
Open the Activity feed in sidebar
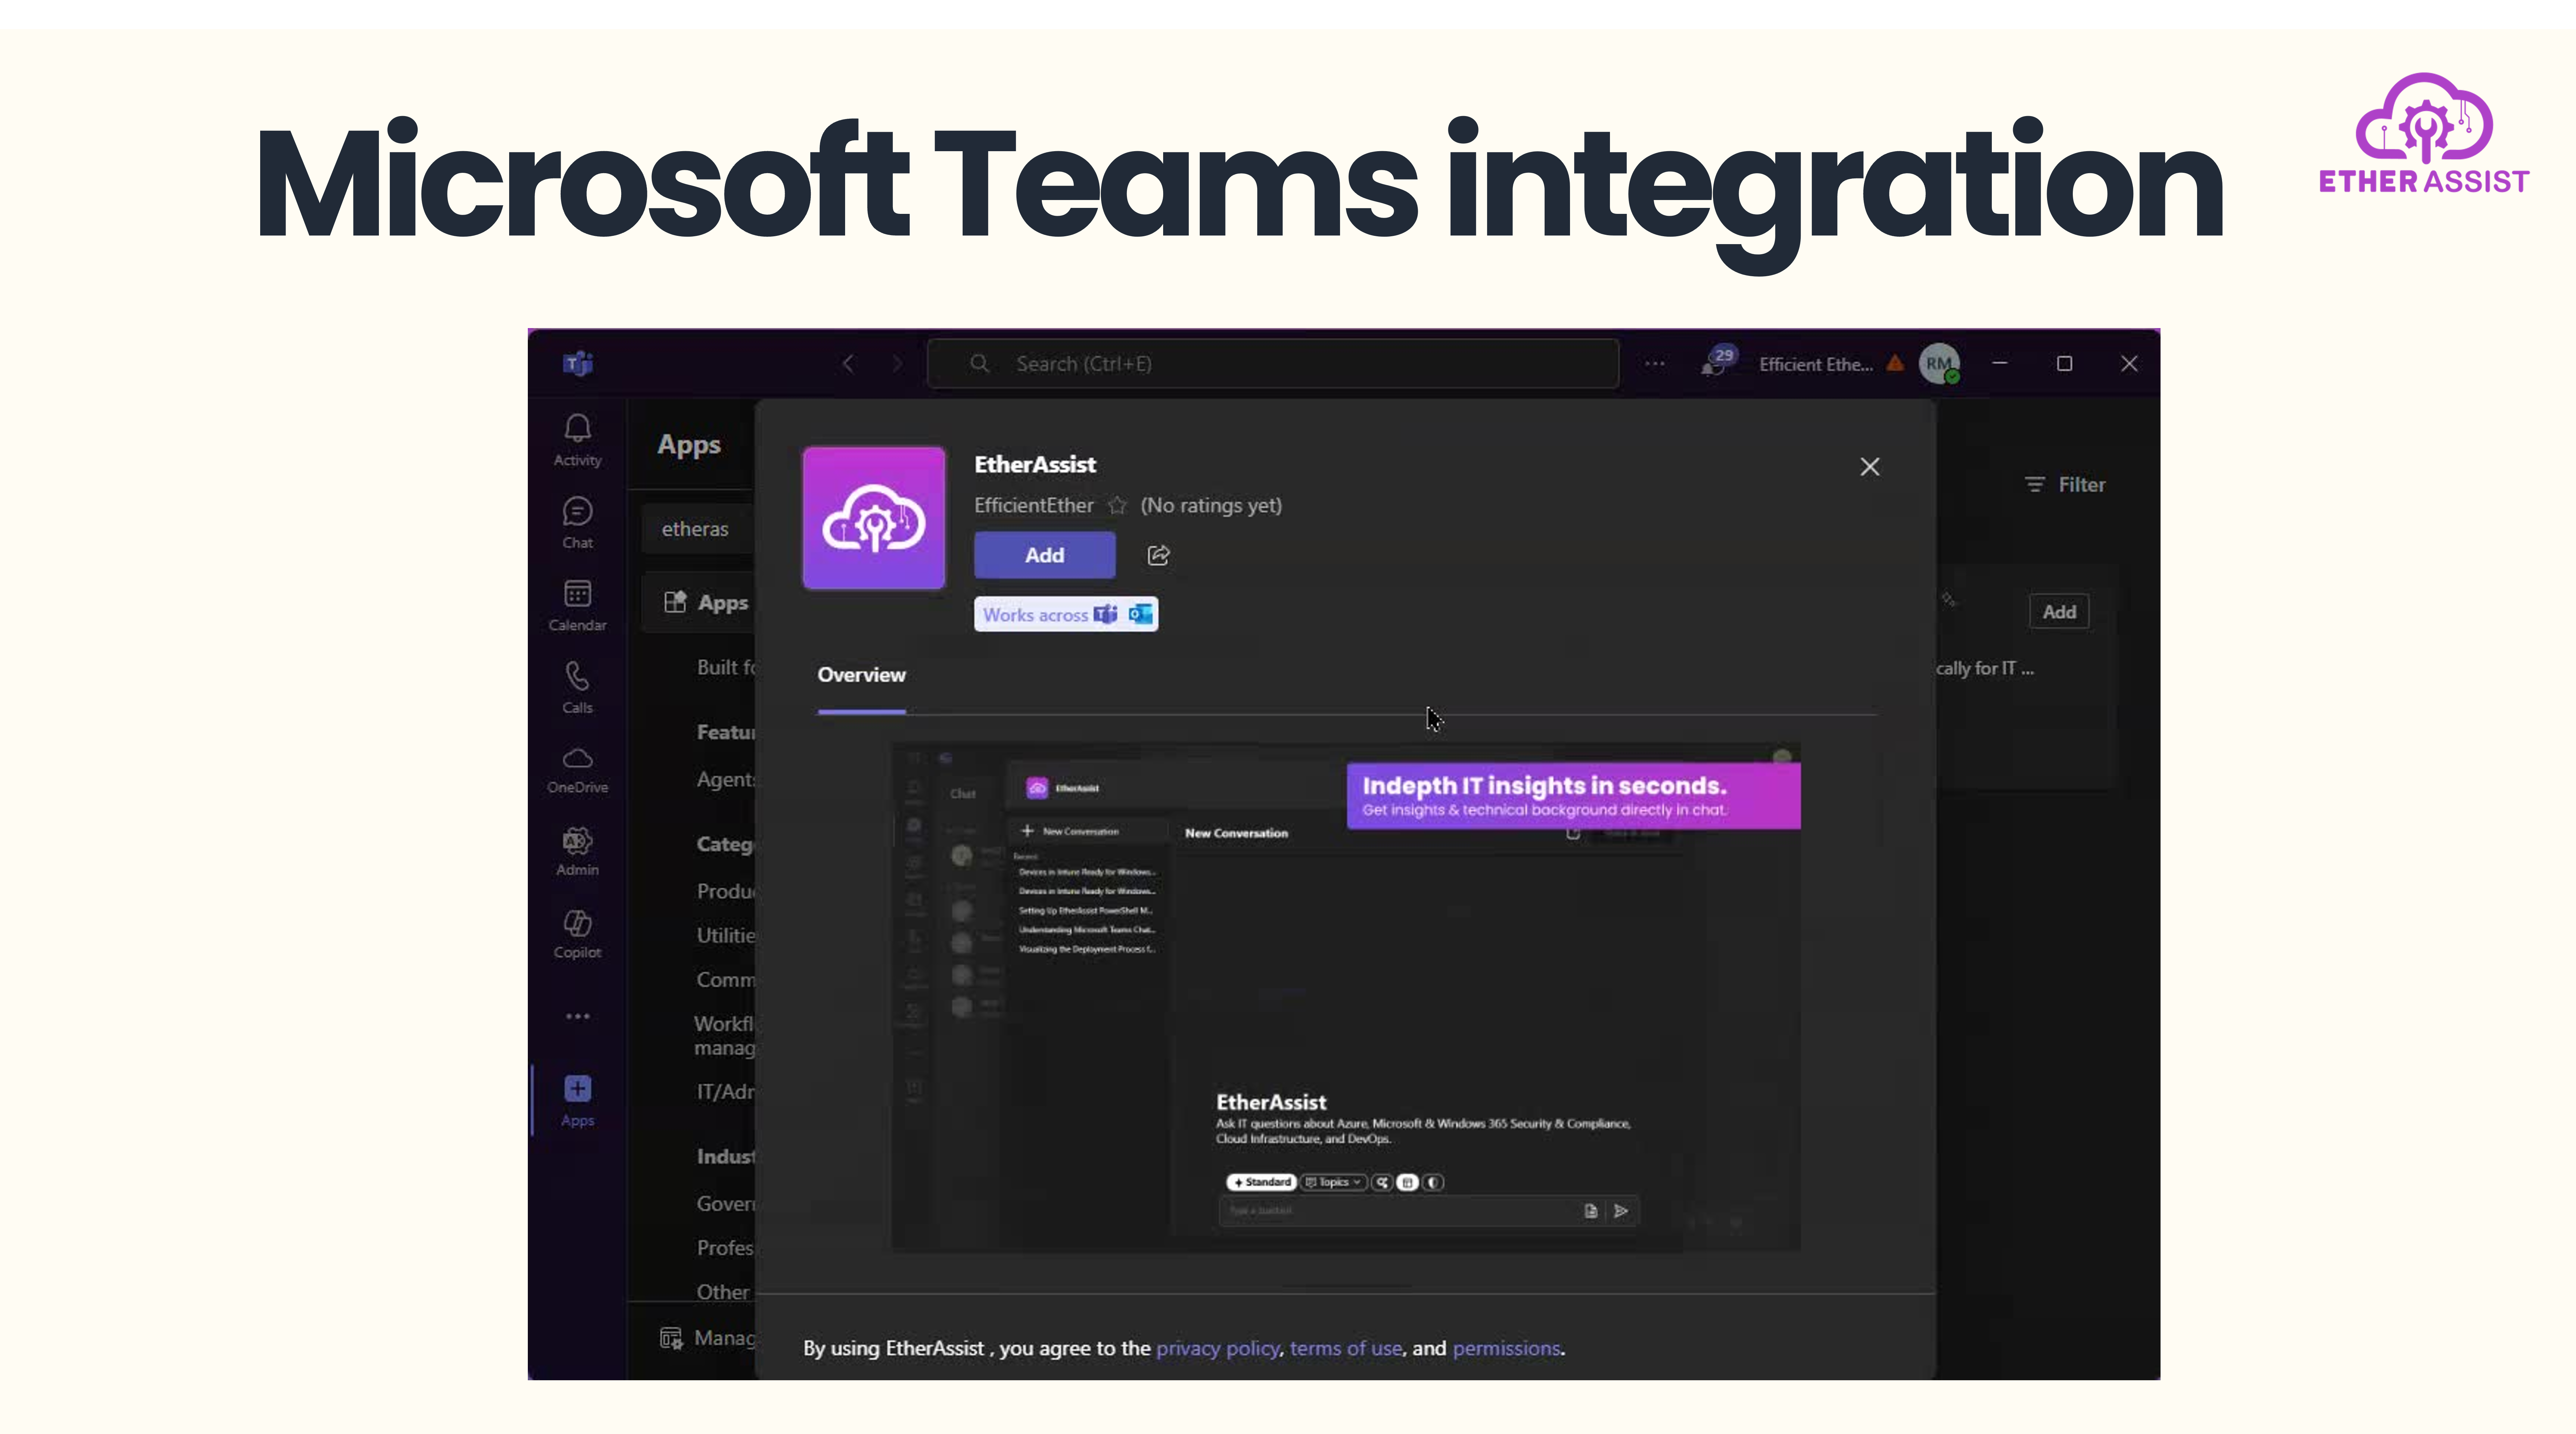pos(577,440)
